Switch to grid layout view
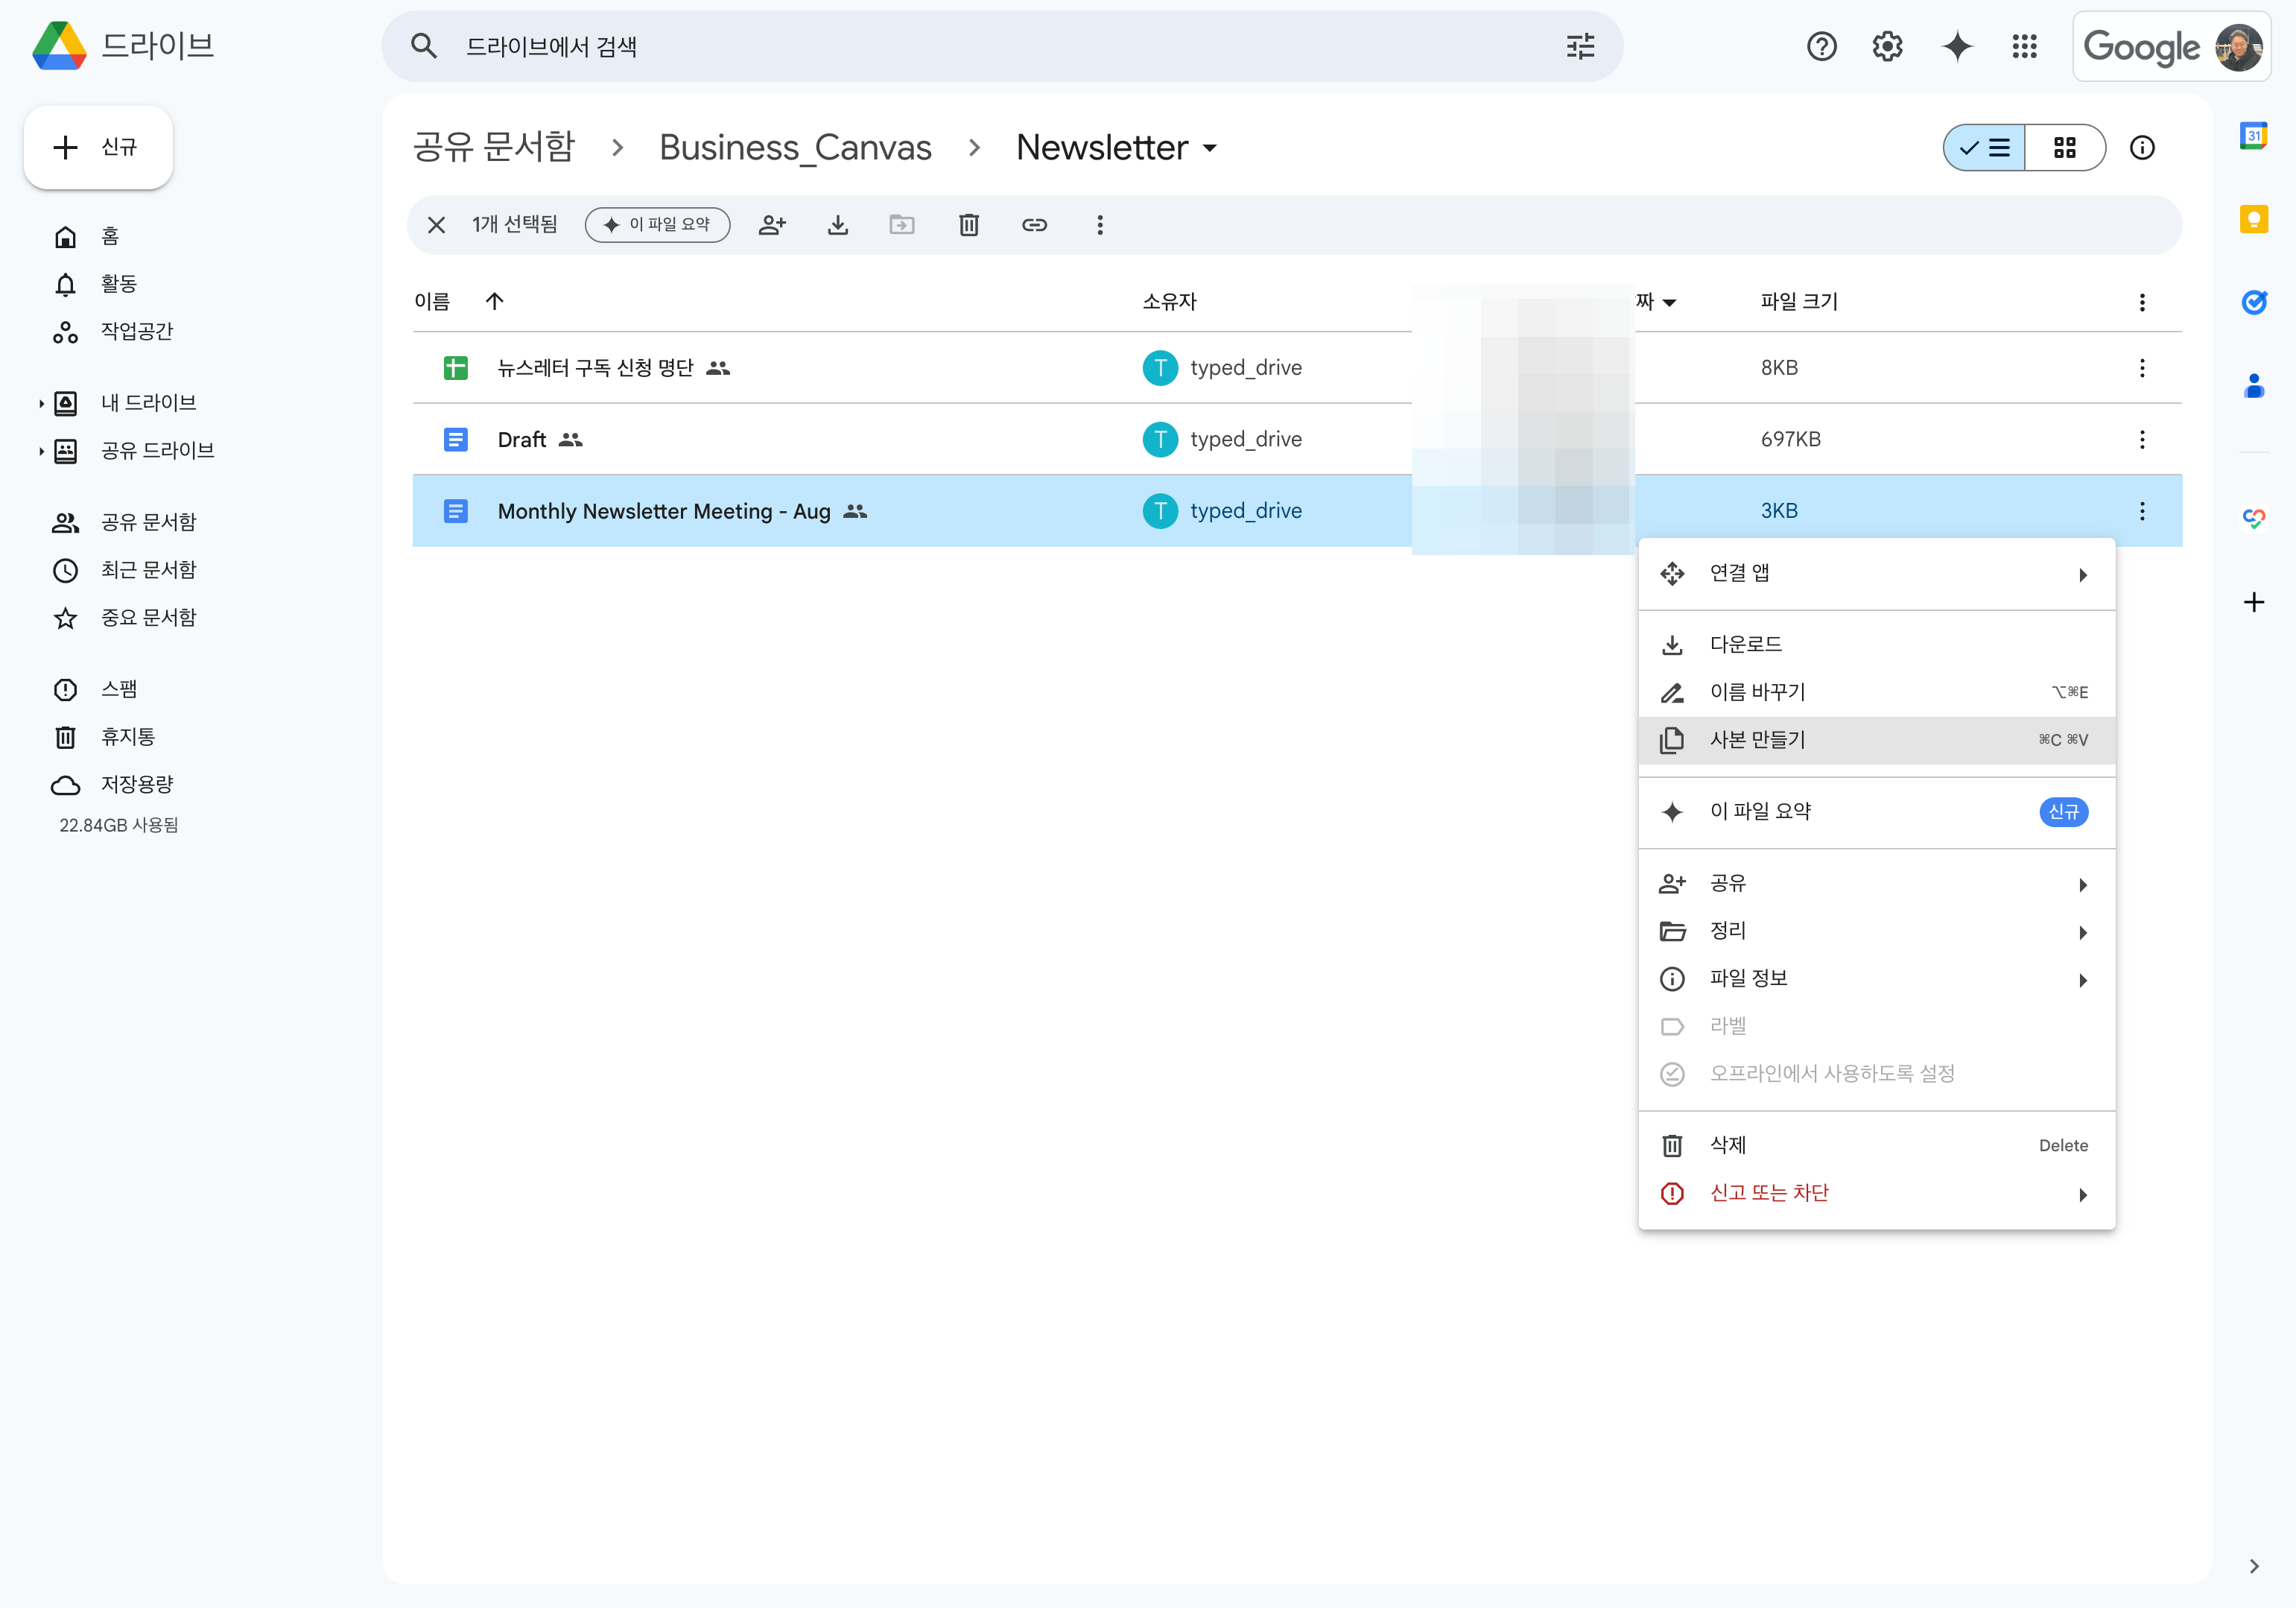The image size is (2296, 1608). (x=2065, y=148)
